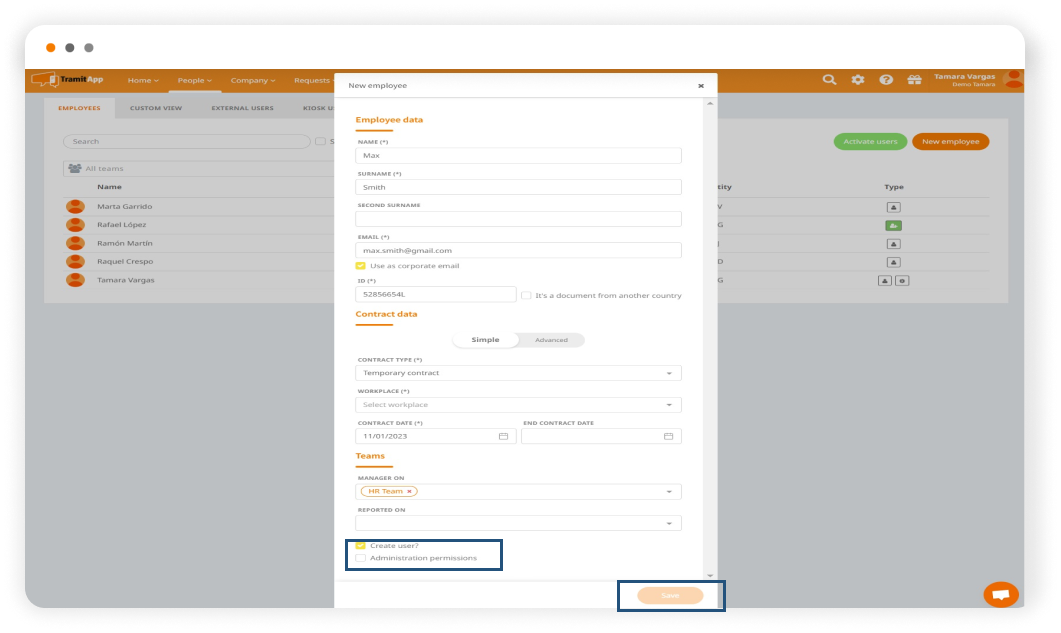
Task: Remove the HR Team tag
Action: [409, 492]
